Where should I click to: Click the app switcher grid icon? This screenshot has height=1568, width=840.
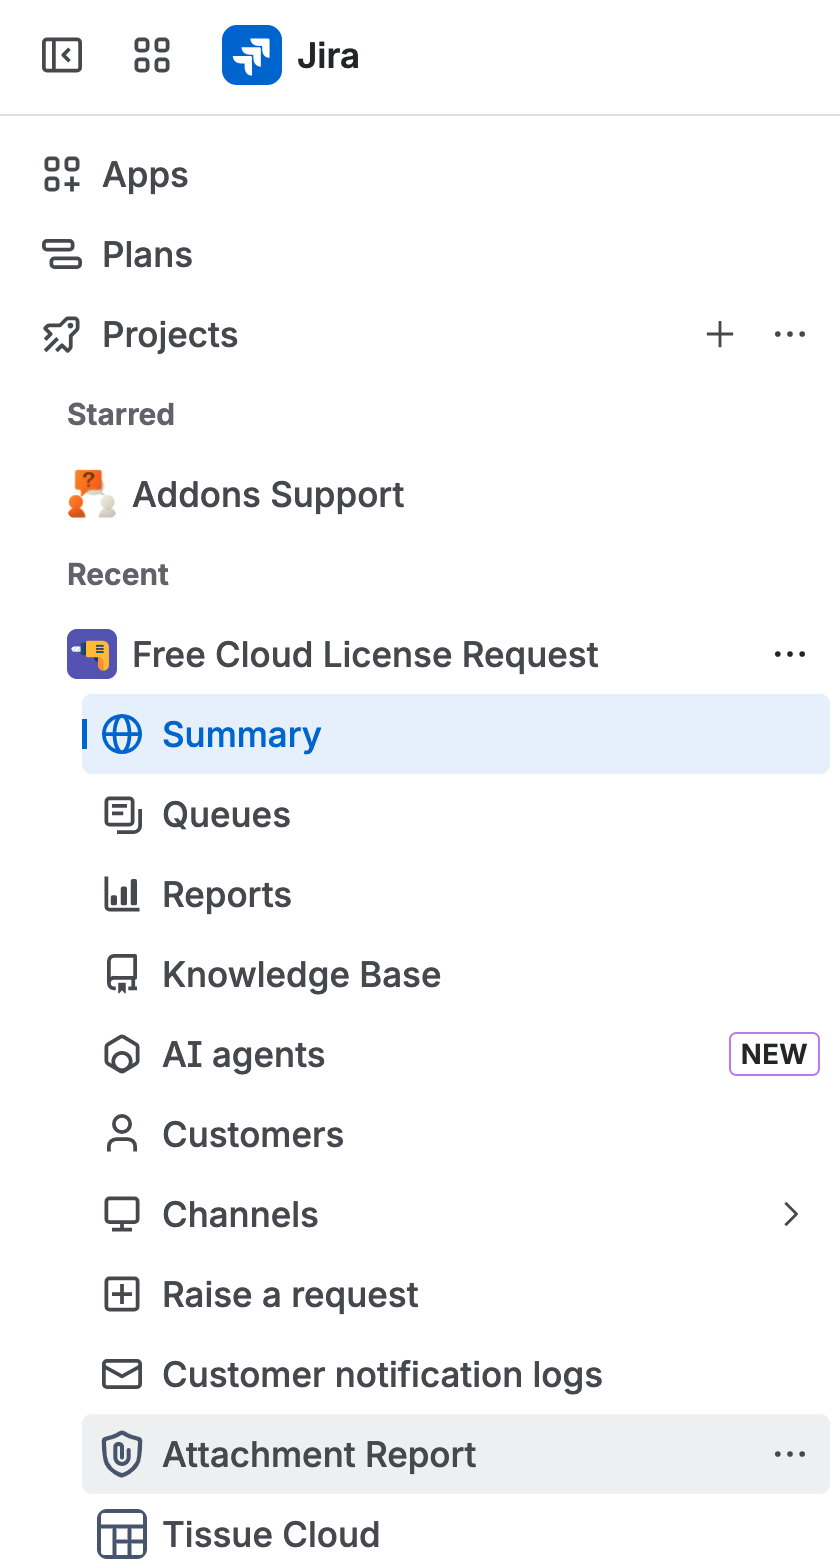(x=150, y=55)
